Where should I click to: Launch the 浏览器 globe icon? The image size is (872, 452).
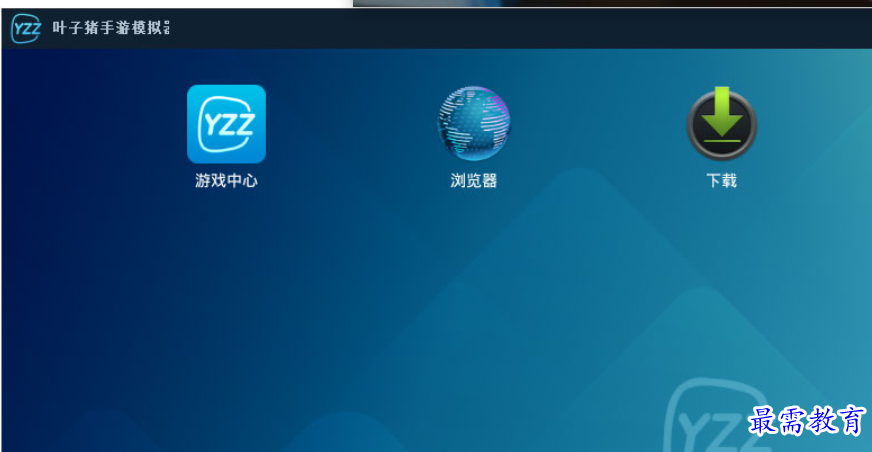point(474,123)
